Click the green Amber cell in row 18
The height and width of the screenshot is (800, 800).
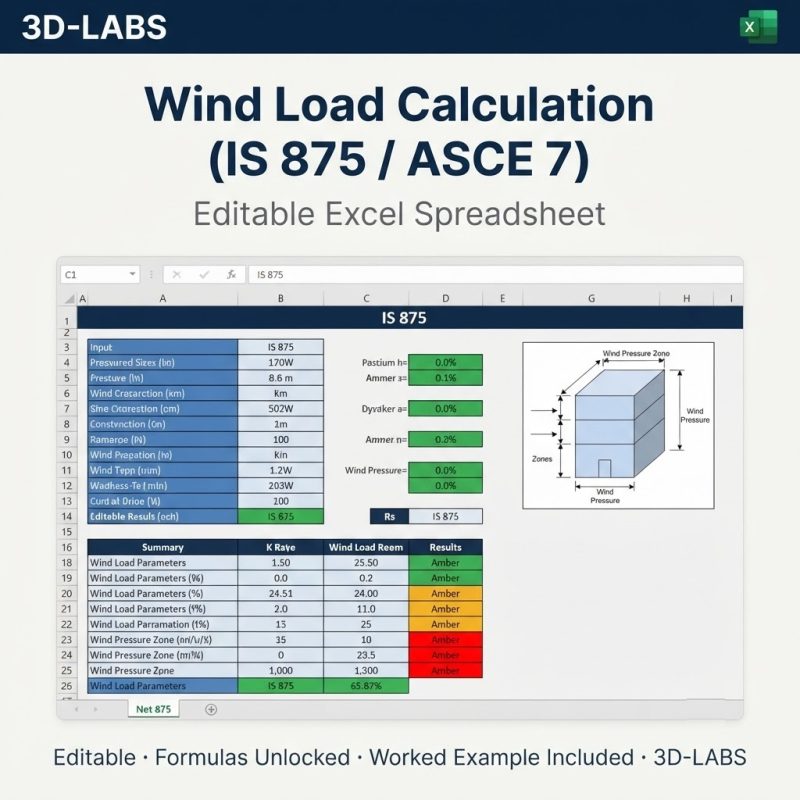tap(445, 563)
